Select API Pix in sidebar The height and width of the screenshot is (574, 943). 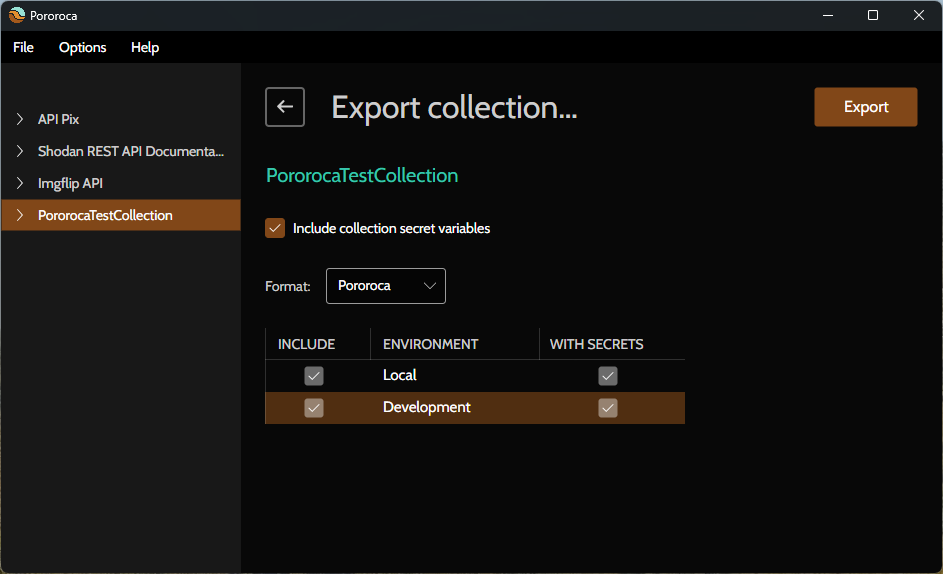[121, 119]
